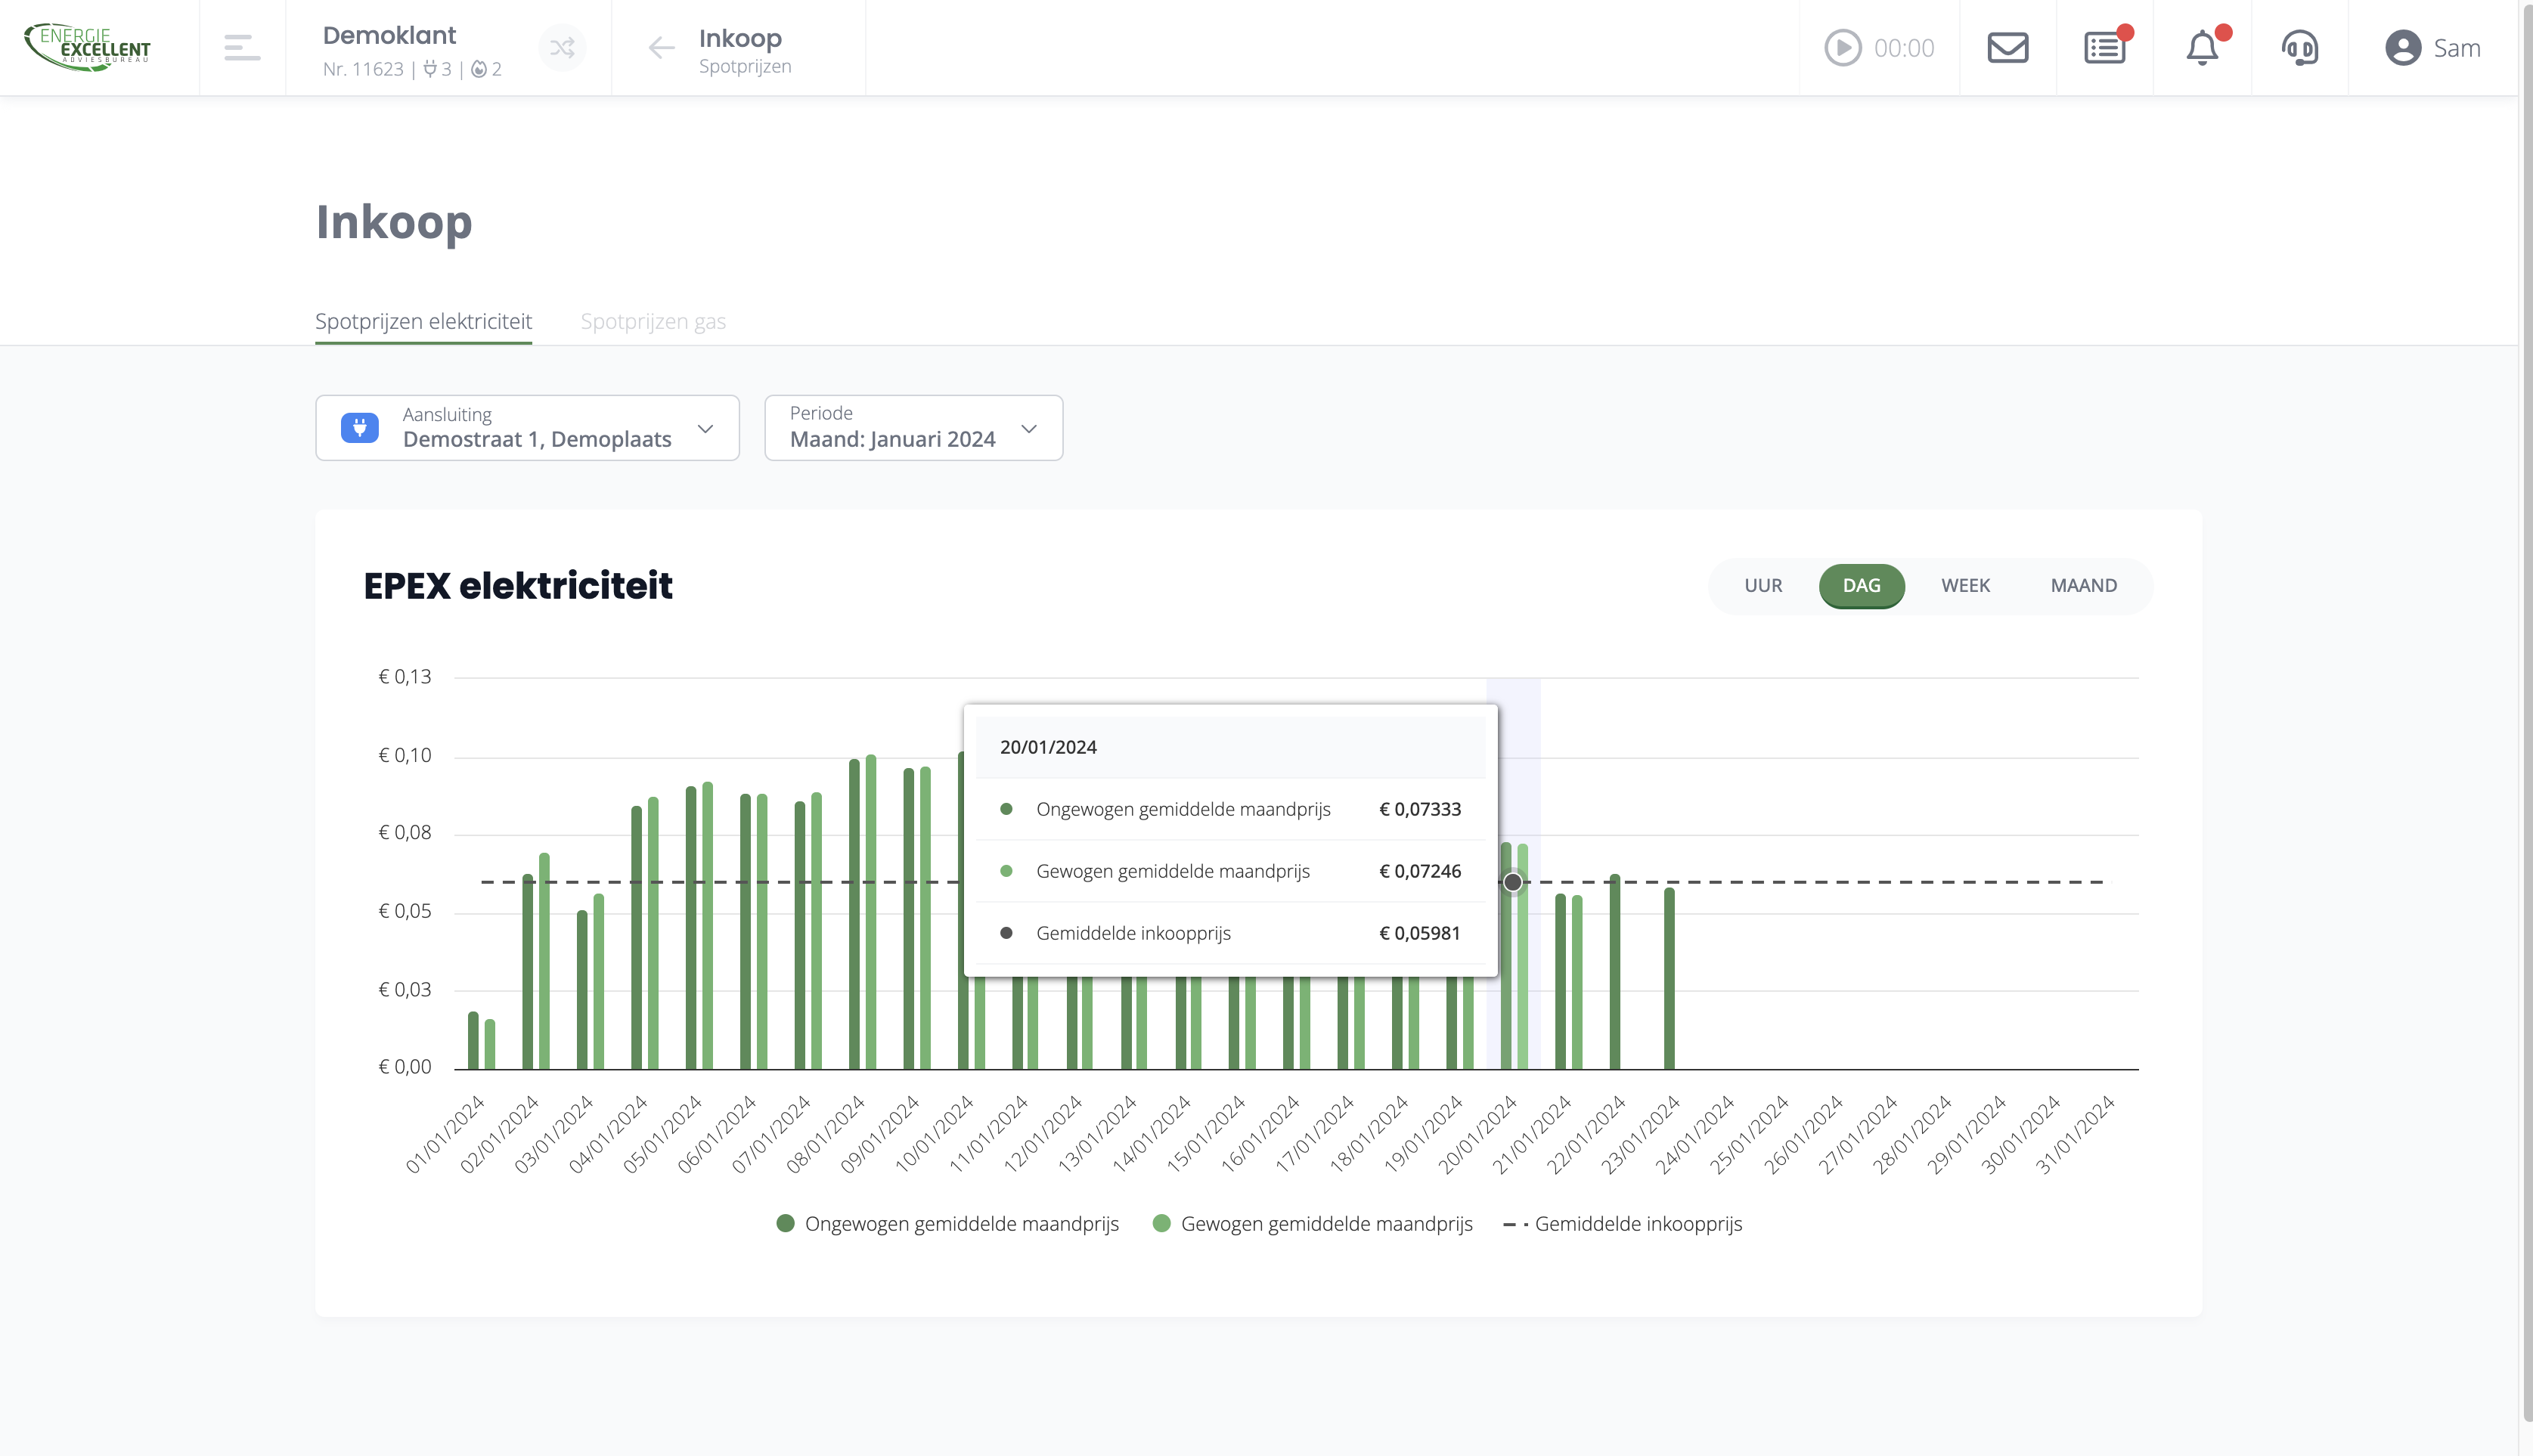
Task: Select the WEEK view toggle
Action: click(1965, 585)
